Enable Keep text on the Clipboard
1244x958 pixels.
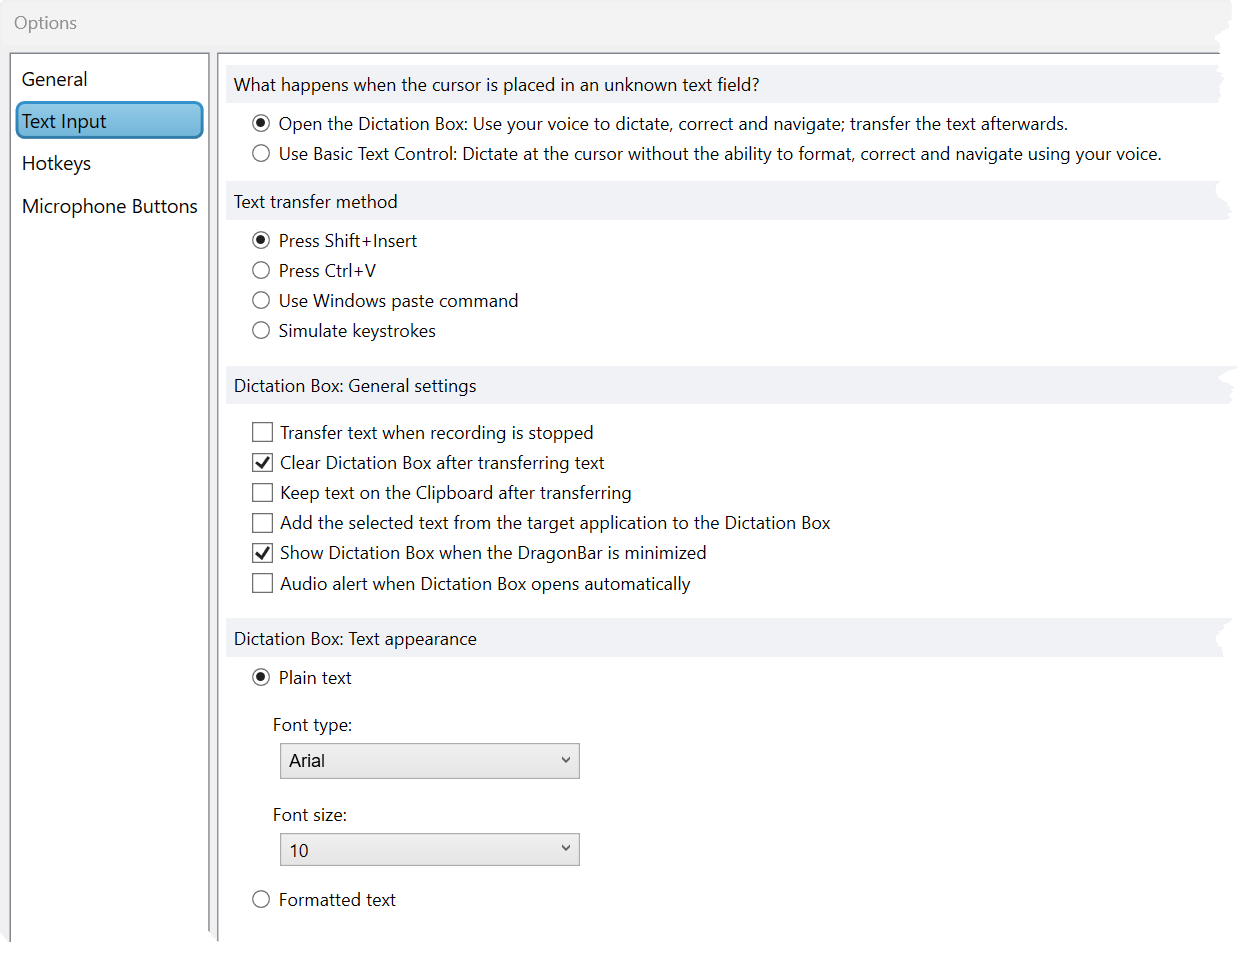point(263,493)
